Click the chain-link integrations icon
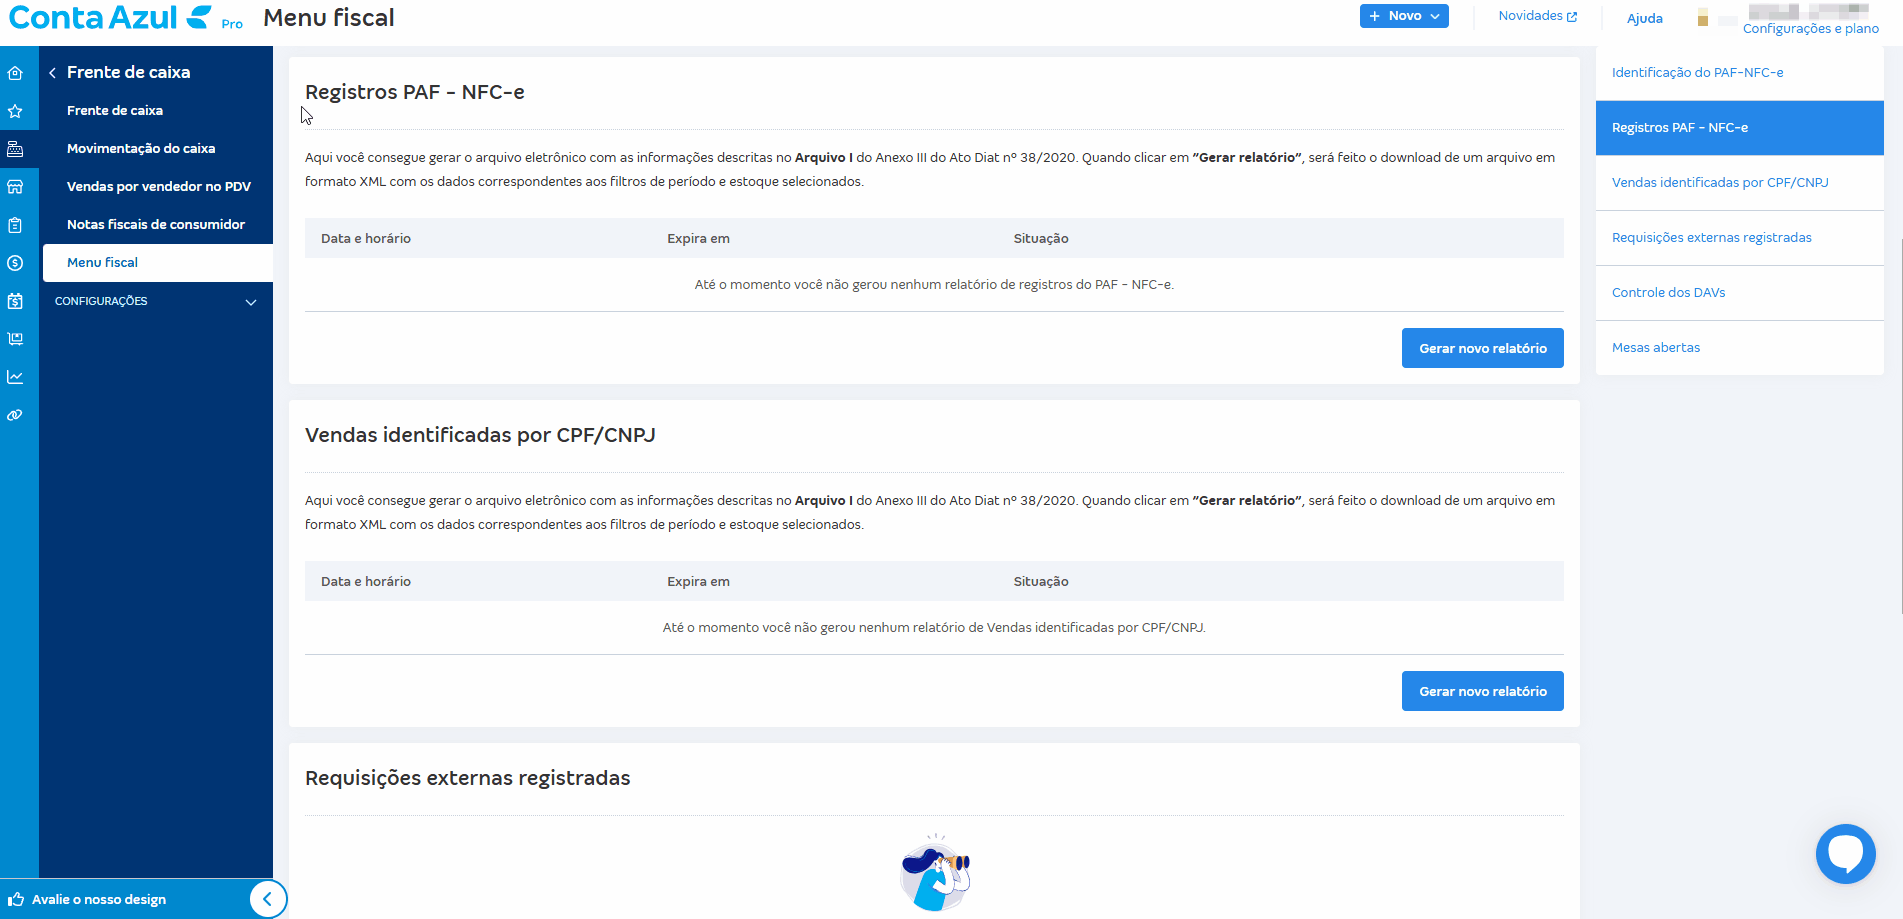The height and width of the screenshot is (919, 1903). point(17,414)
